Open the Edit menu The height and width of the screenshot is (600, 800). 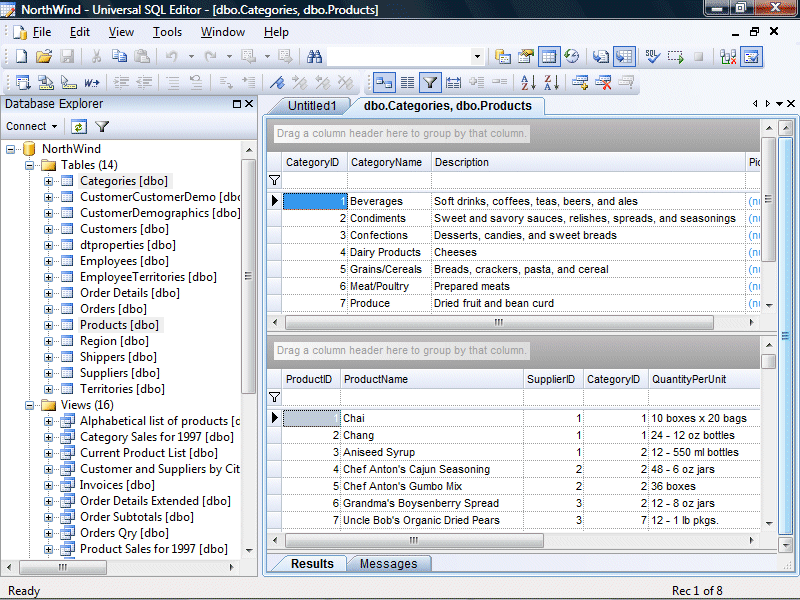pos(80,32)
